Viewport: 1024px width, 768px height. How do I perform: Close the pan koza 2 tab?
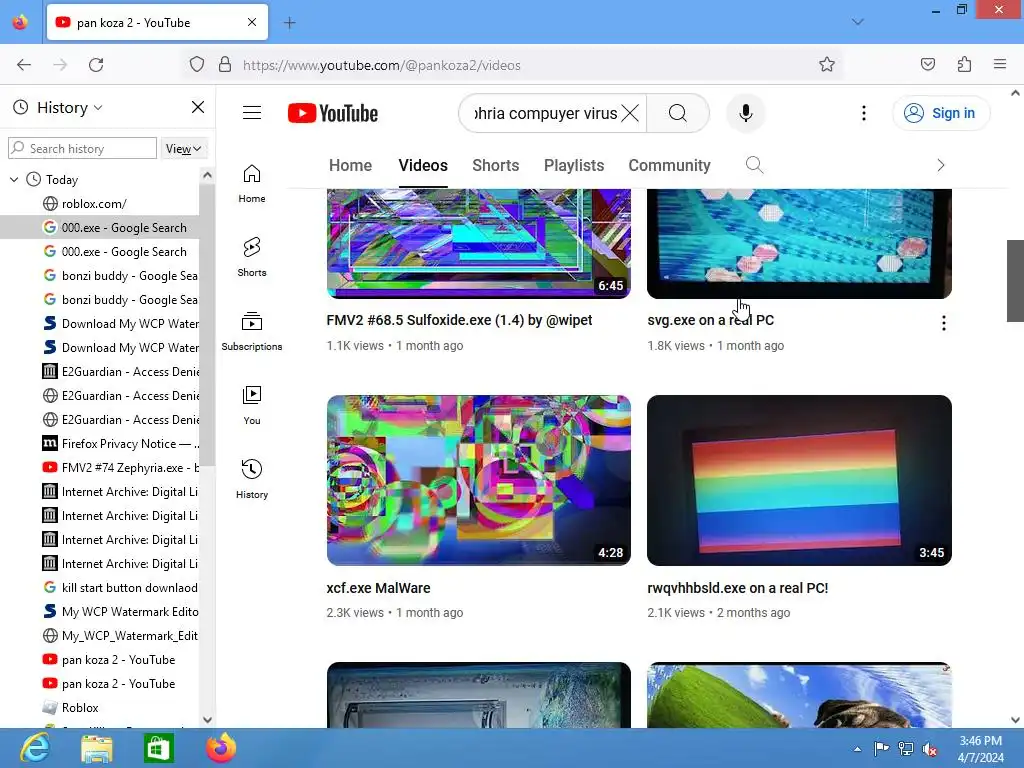(252, 22)
